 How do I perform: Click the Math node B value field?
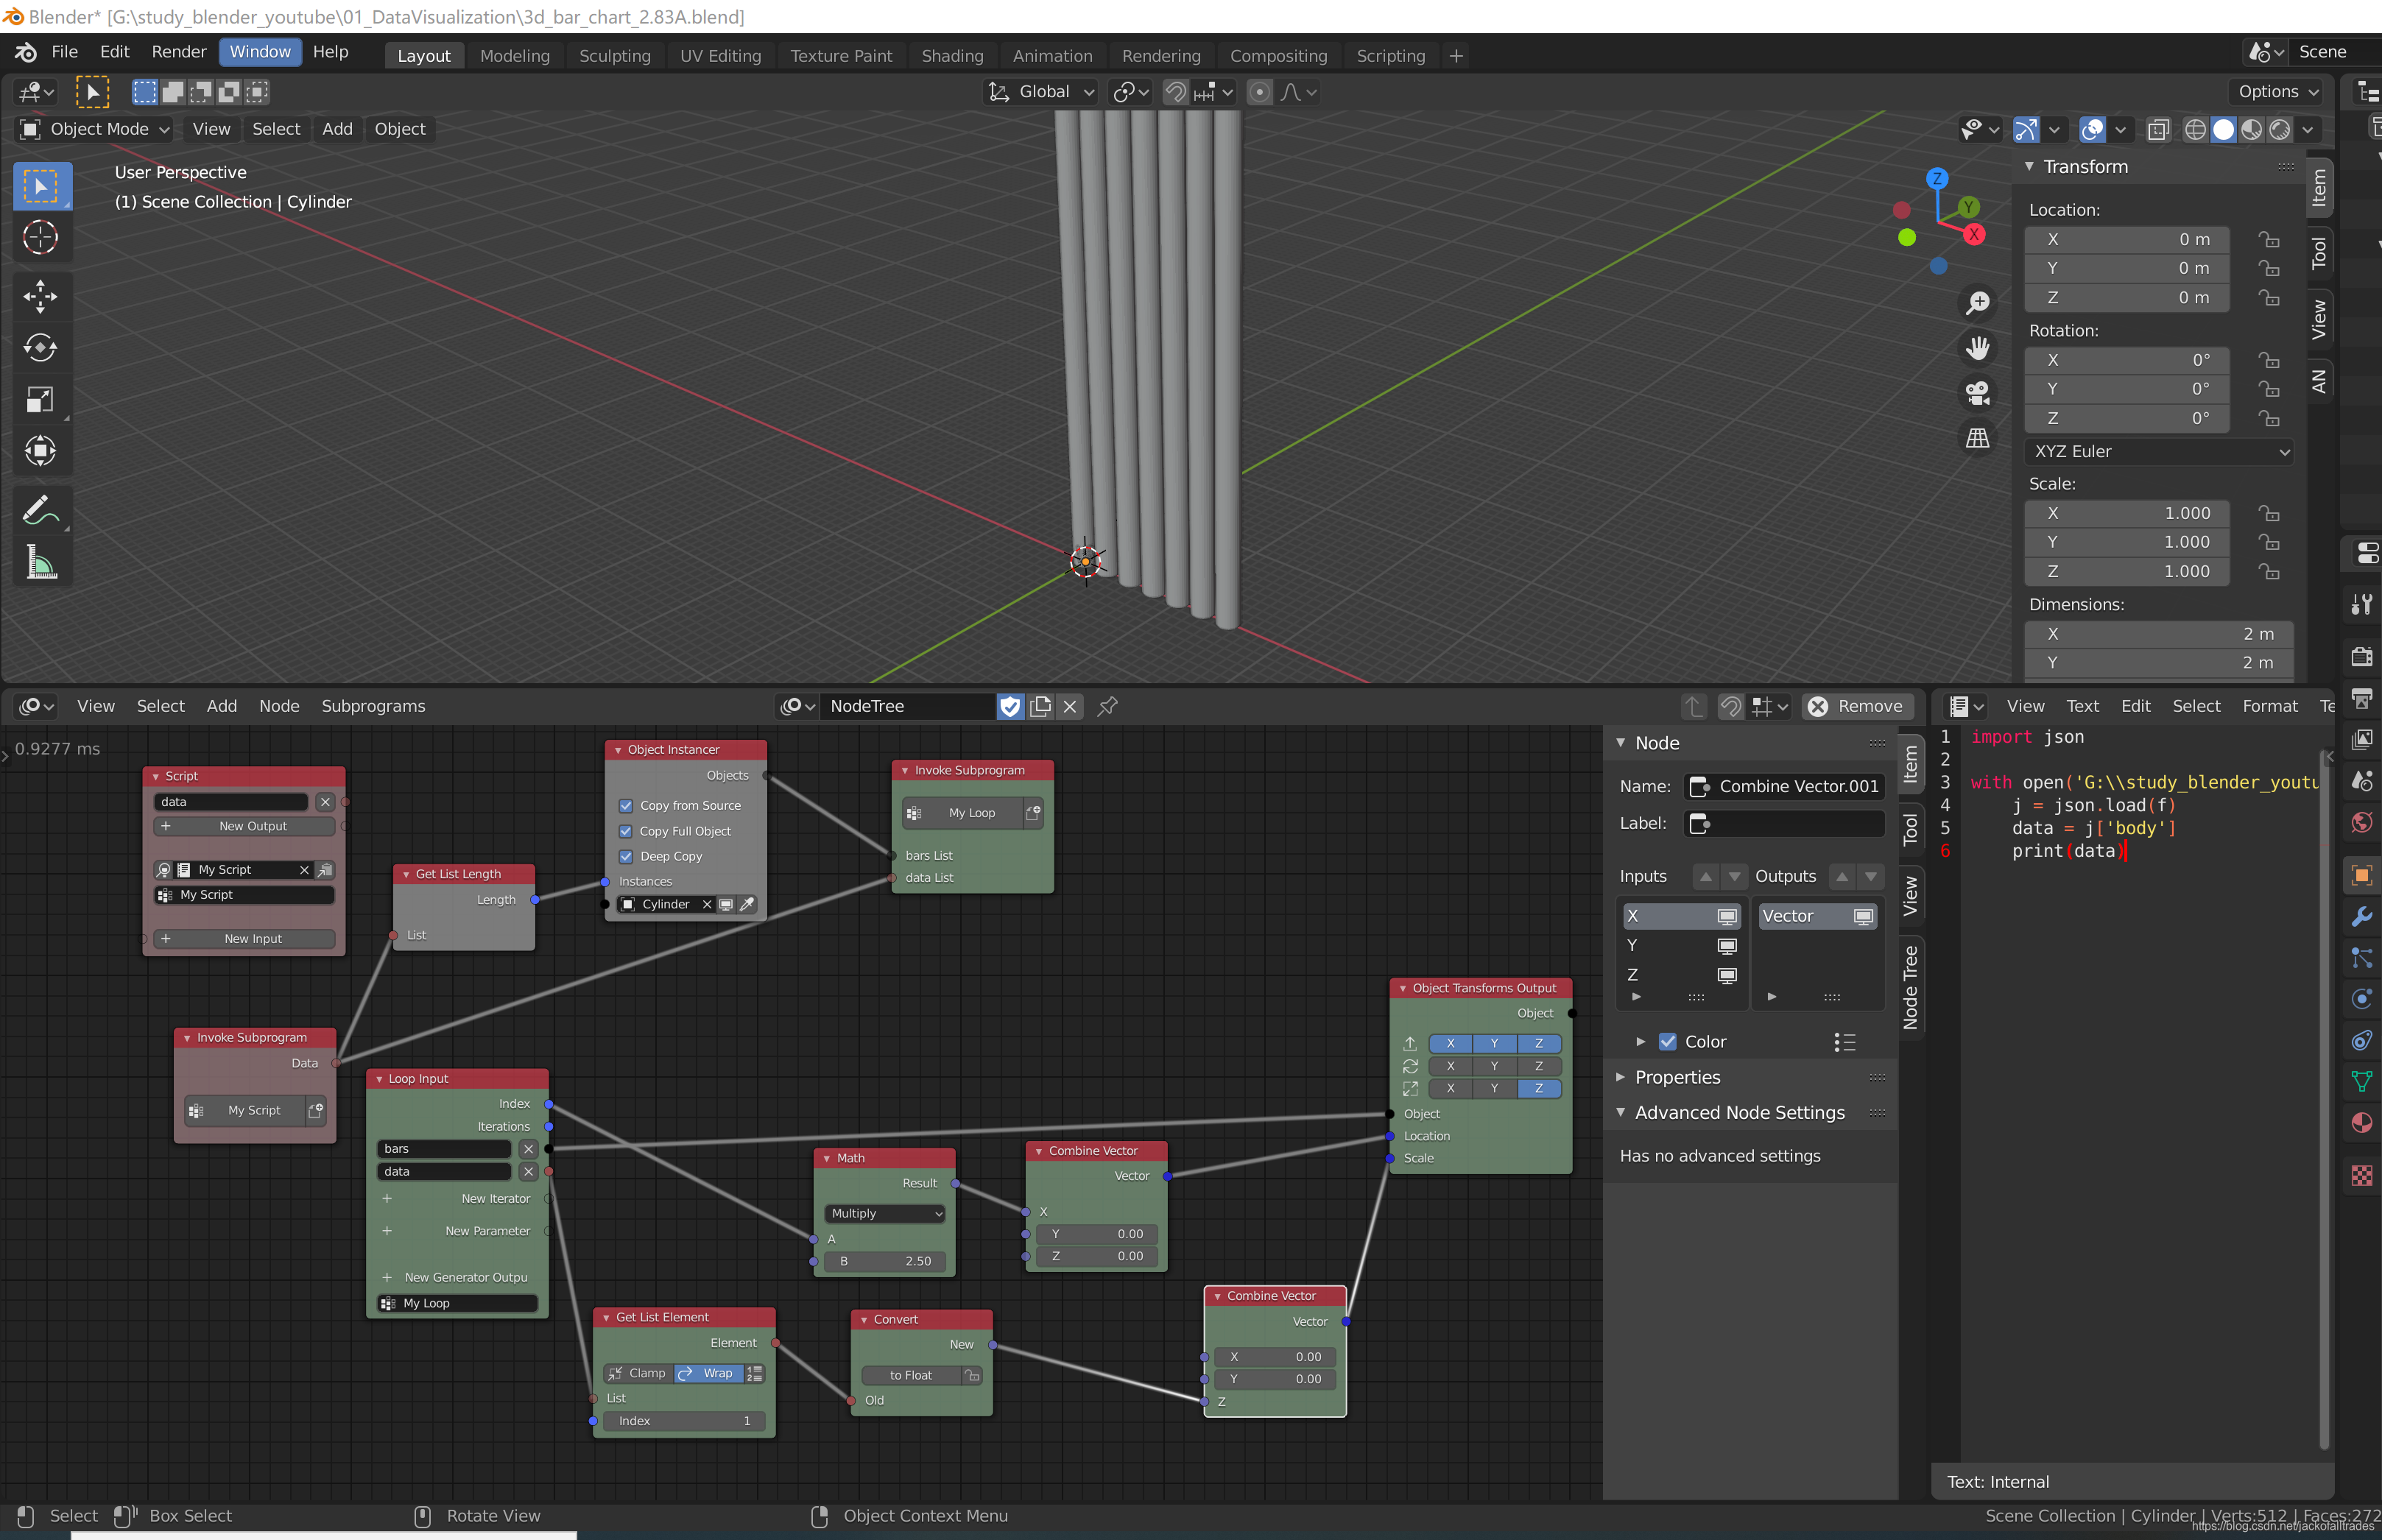point(885,1262)
